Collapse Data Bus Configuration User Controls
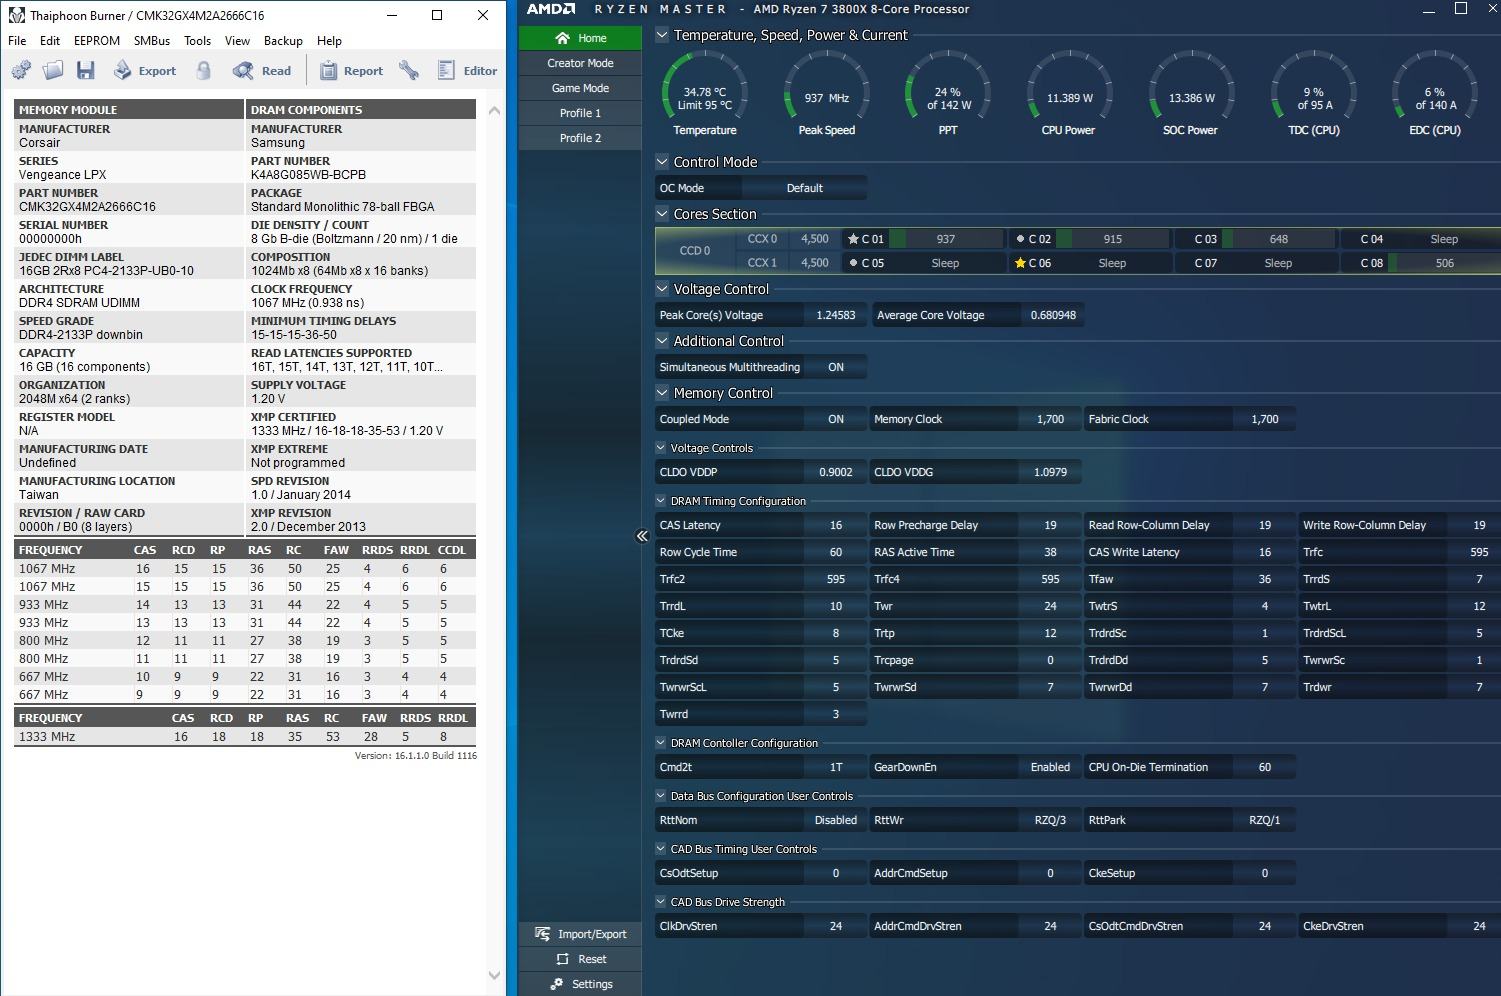The height and width of the screenshot is (996, 1501). [661, 796]
